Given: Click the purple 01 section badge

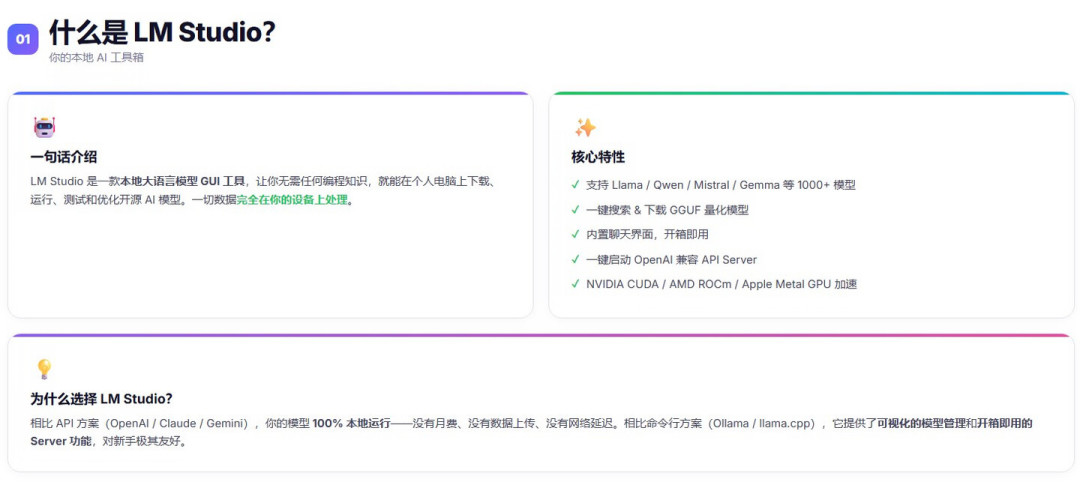Looking at the screenshot, I should 23,39.
